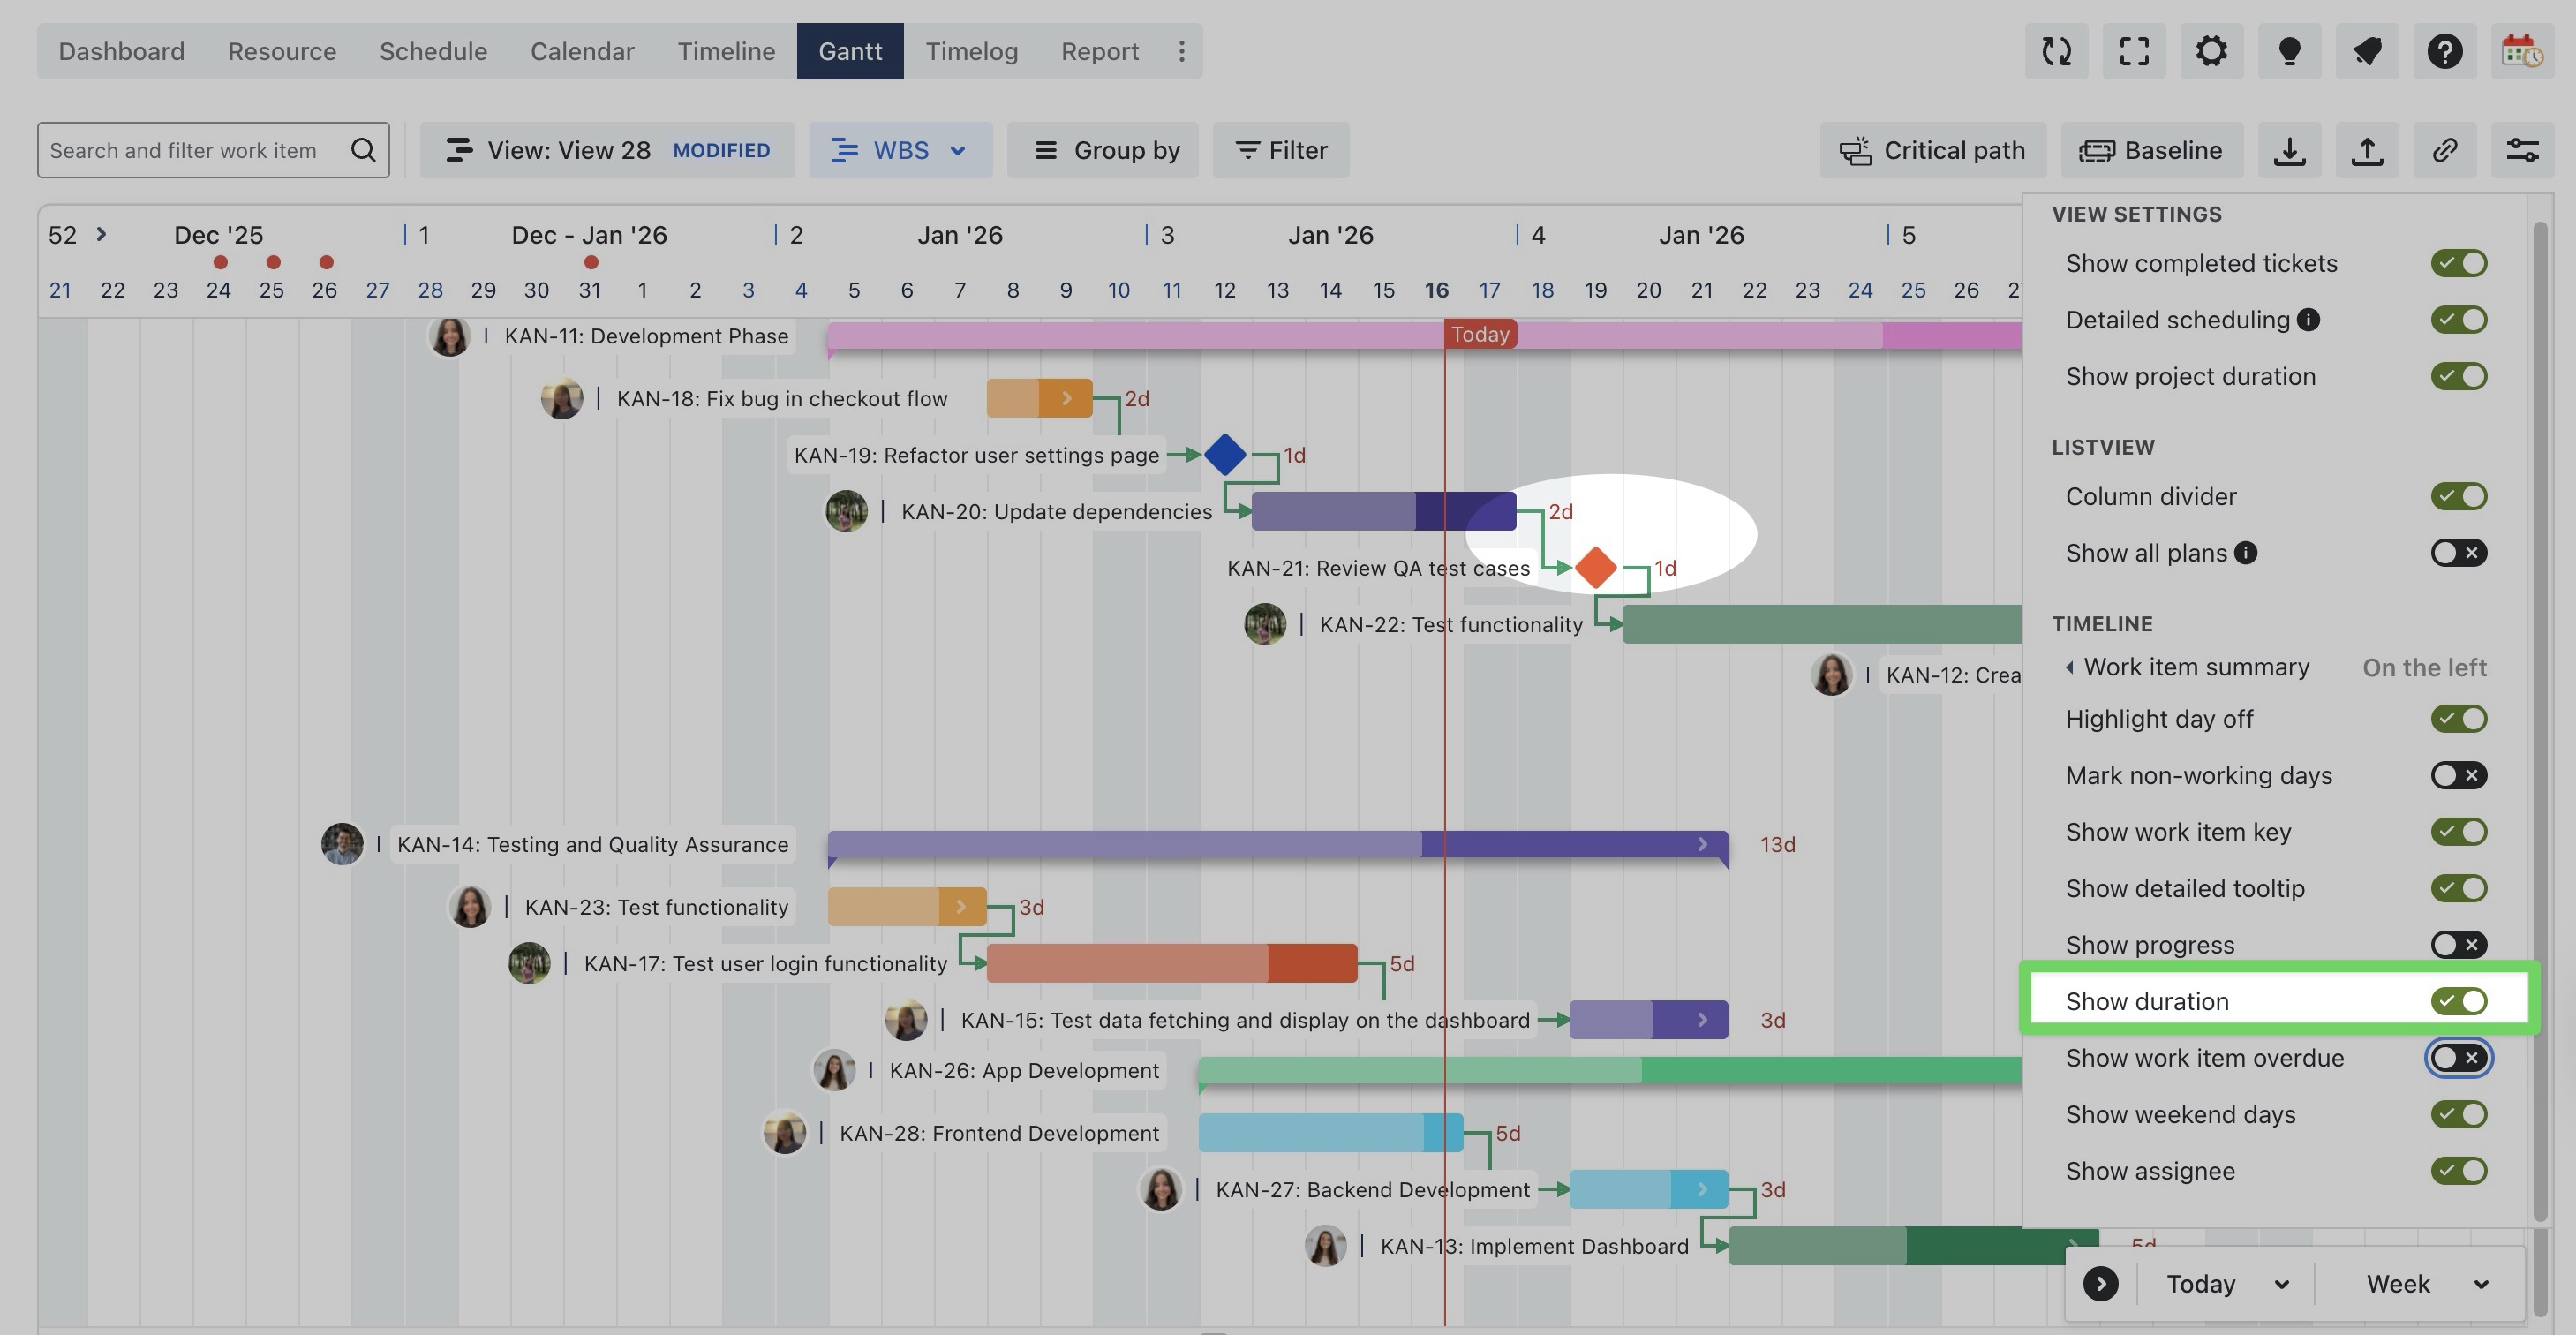Click the import upload icon
Image resolution: width=2576 pixels, height=1335 pixels.
coord(2366,150)
